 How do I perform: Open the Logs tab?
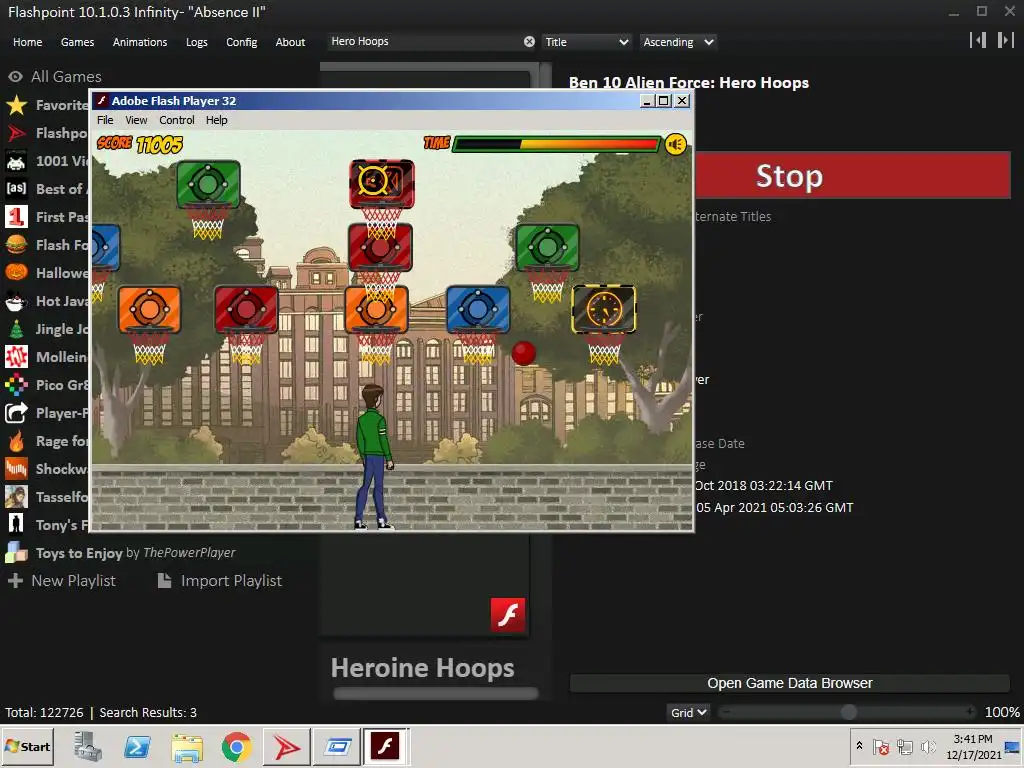coord(197,42)
